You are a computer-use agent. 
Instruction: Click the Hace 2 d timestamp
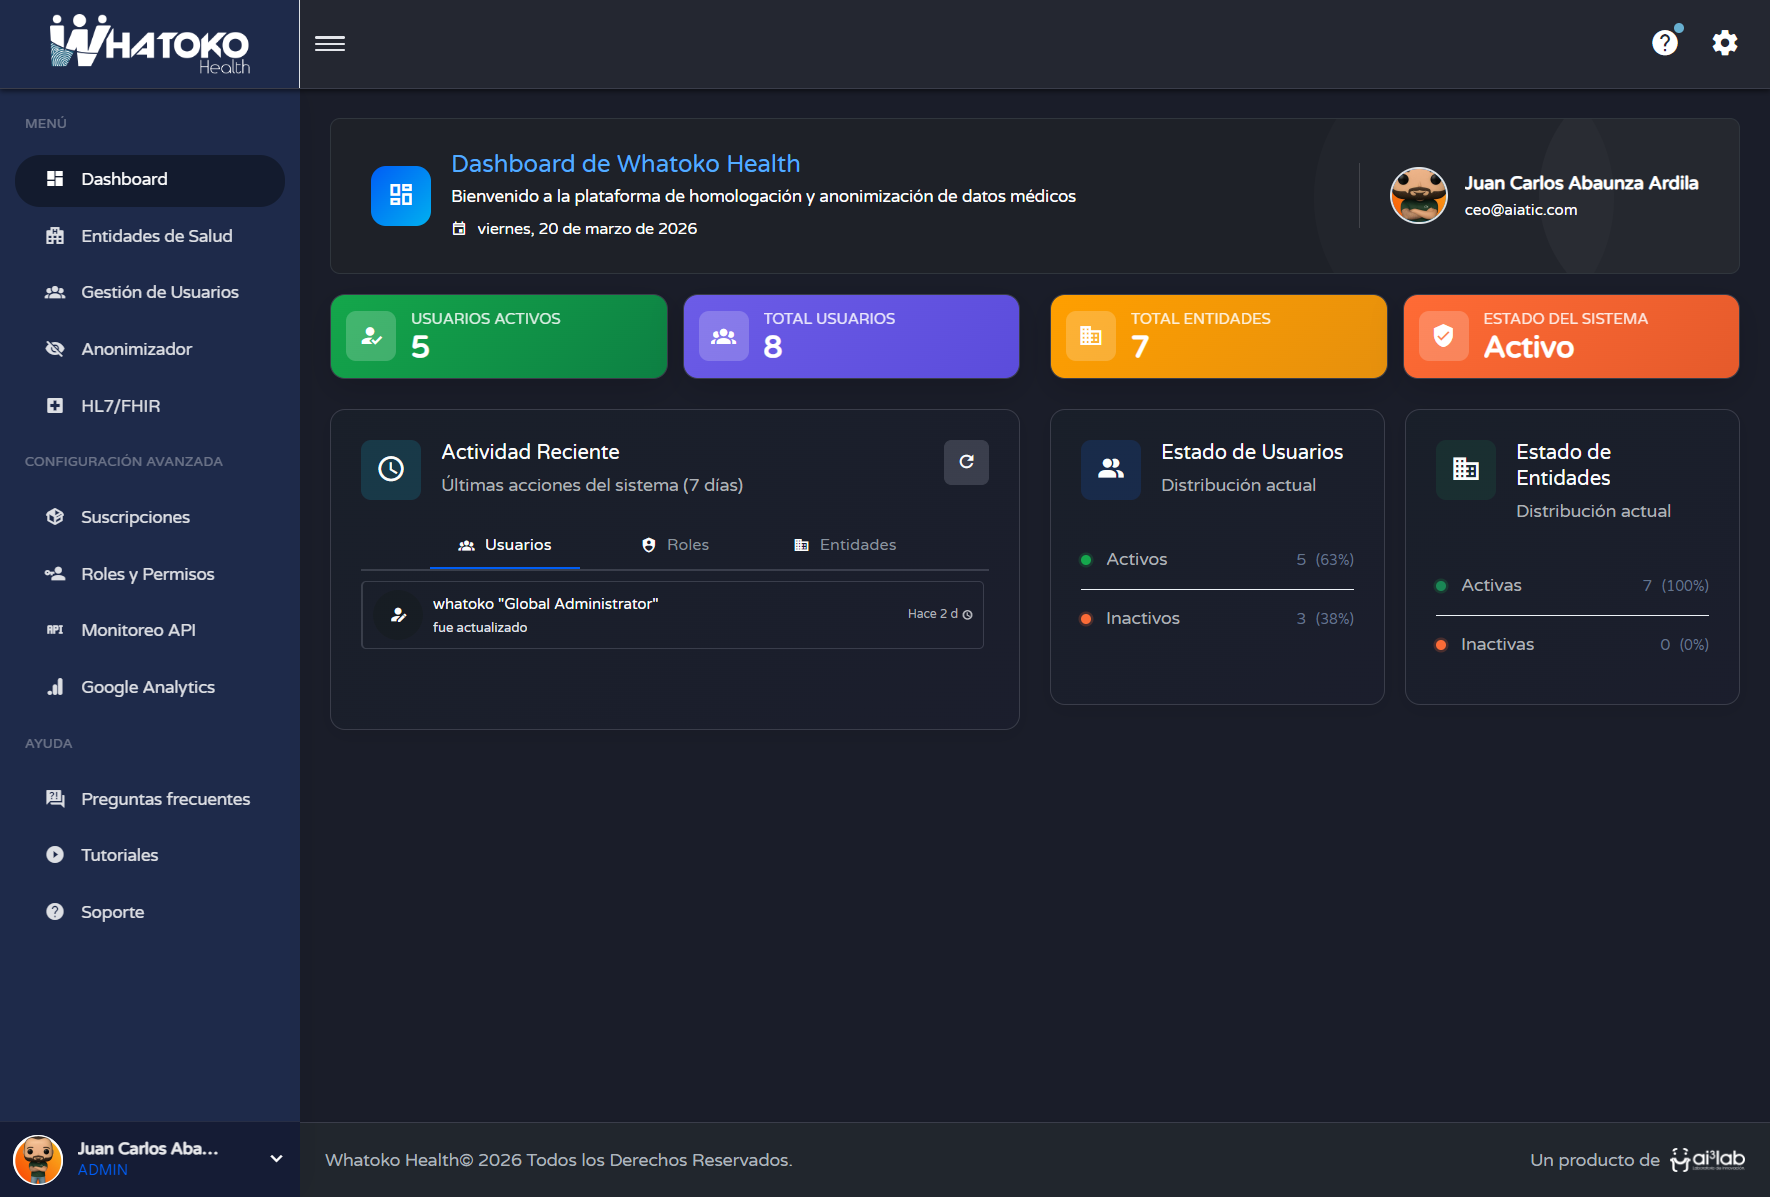(x=940, y=614)
